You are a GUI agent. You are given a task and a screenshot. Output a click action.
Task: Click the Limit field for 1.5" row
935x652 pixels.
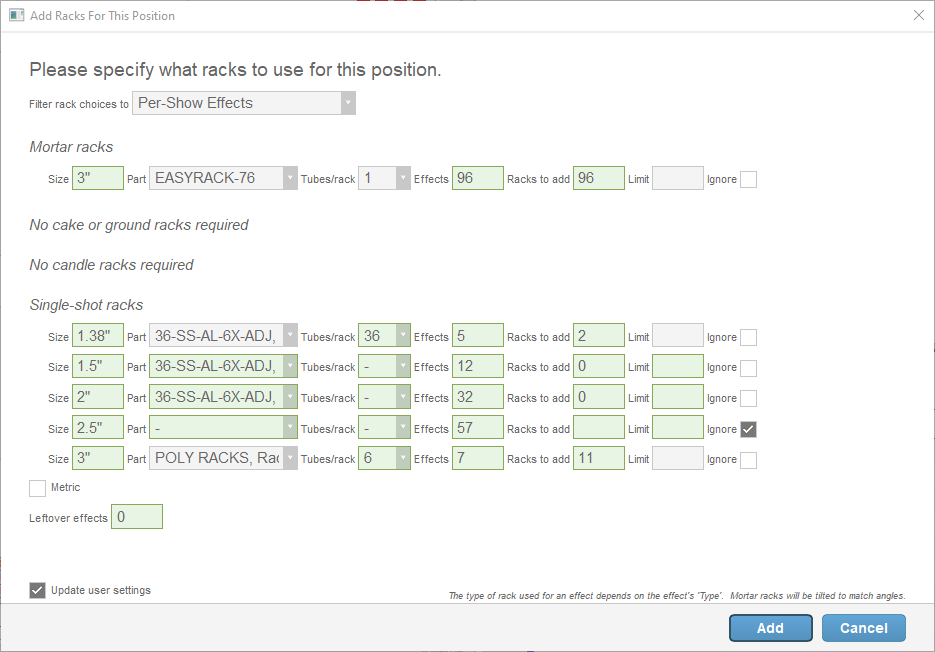click(x=677, y=367)
